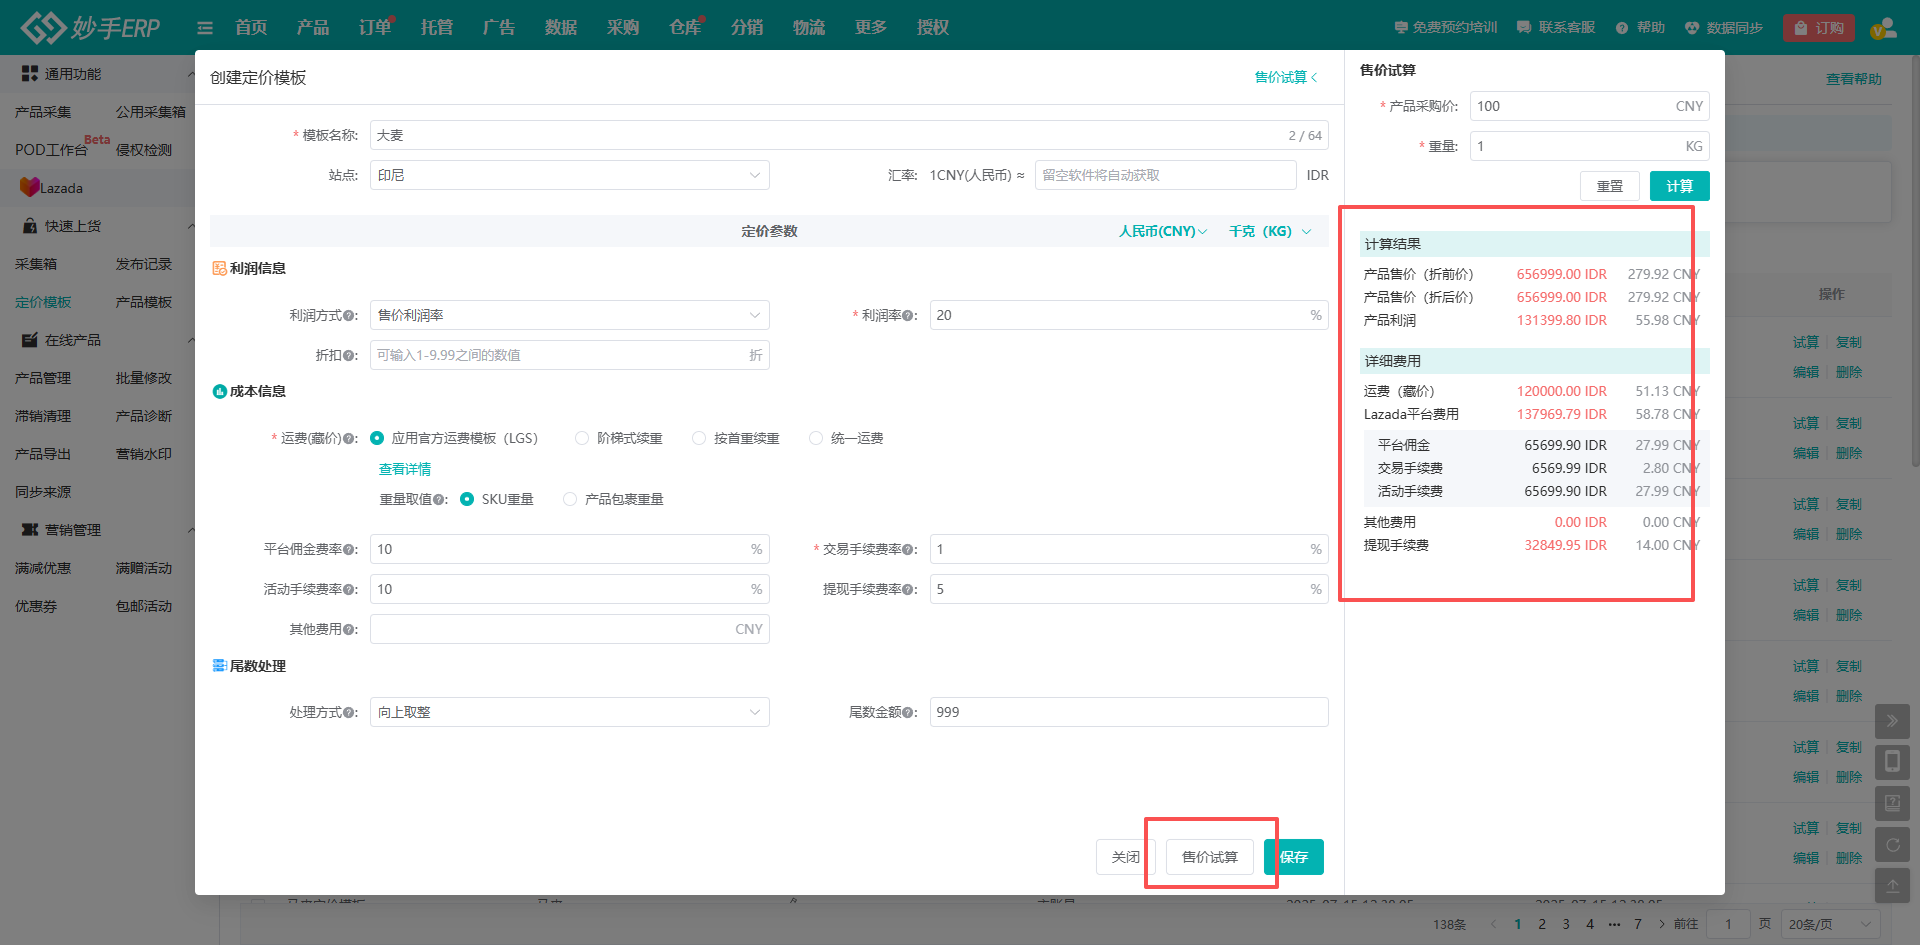Open the 仓库 top menu
This screenshot has height=945, width=1920.
pos(685,28)
